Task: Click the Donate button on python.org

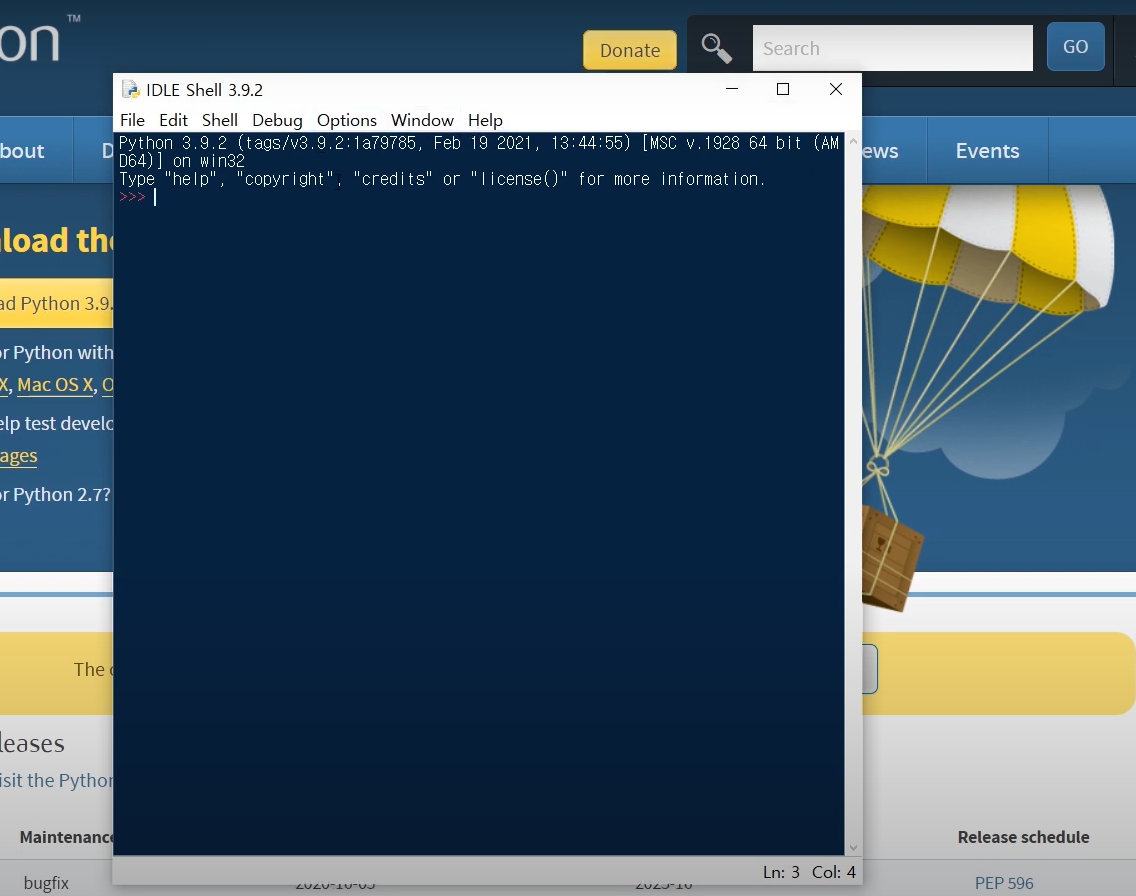Action: click(x=630, y=50)
